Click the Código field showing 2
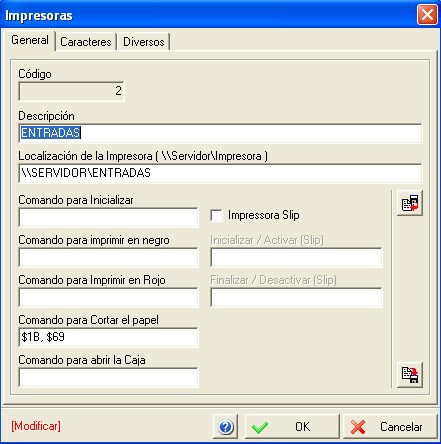Image resolution: width=441 pixels, height=444 pixels. pos(71,91)
